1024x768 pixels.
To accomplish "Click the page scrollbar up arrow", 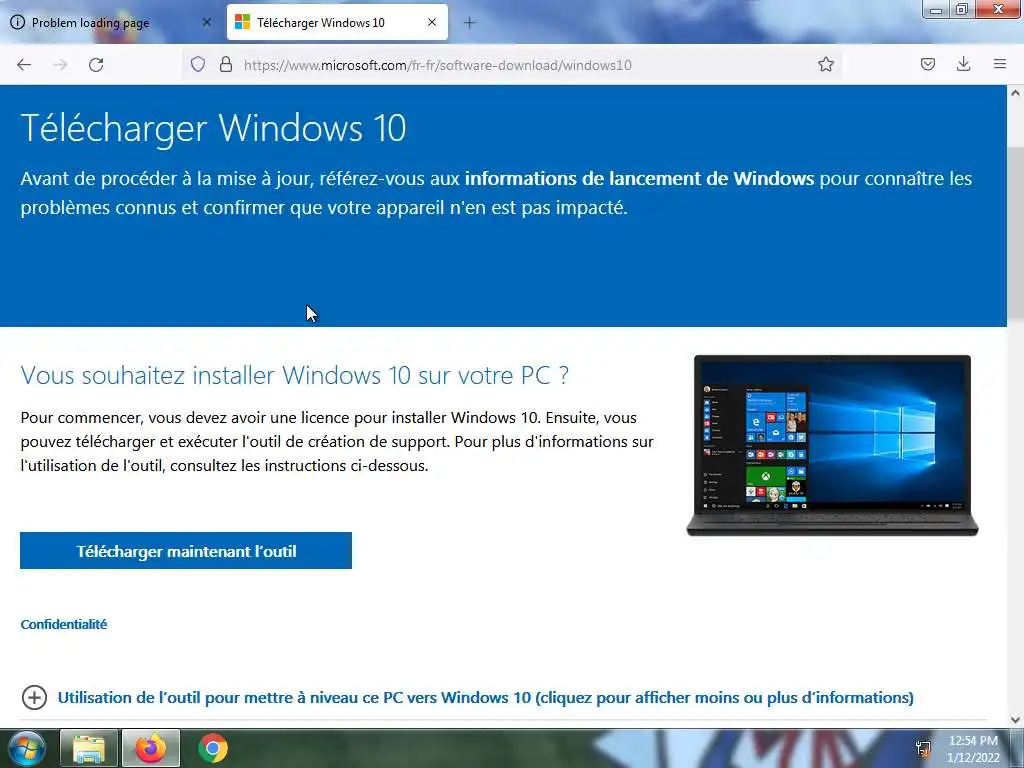I will [1015, 93].
